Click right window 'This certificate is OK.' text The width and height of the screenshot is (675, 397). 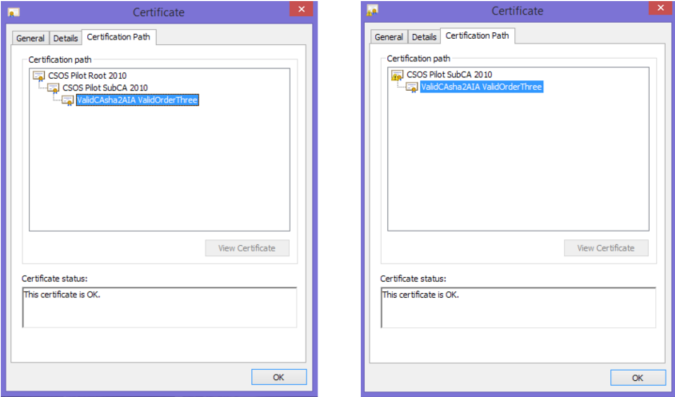coord(421,295)
